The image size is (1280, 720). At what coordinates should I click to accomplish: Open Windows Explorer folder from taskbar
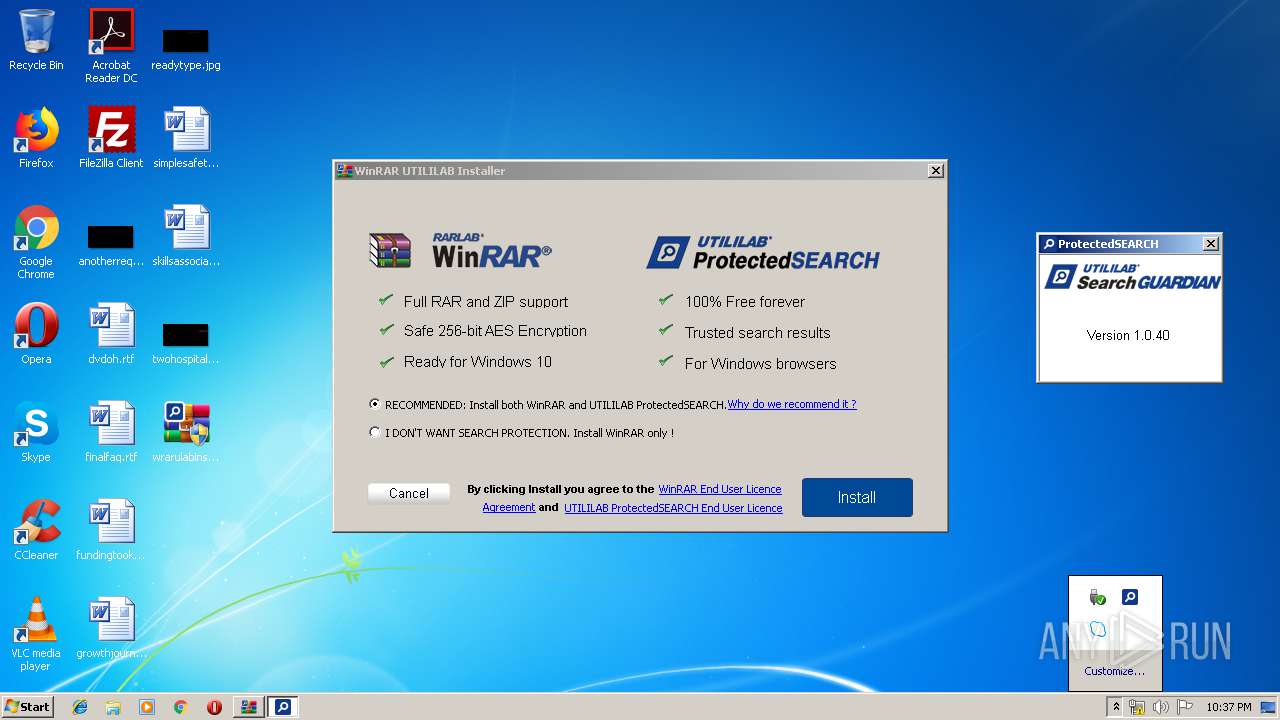tap(113, 707)
